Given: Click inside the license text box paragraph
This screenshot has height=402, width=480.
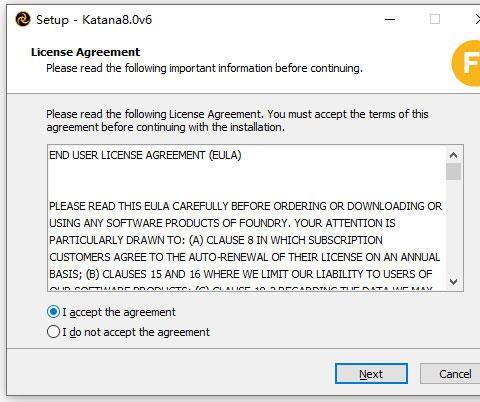Looking at the screenshot, I should pyautogui.click(x=246, y=240).
